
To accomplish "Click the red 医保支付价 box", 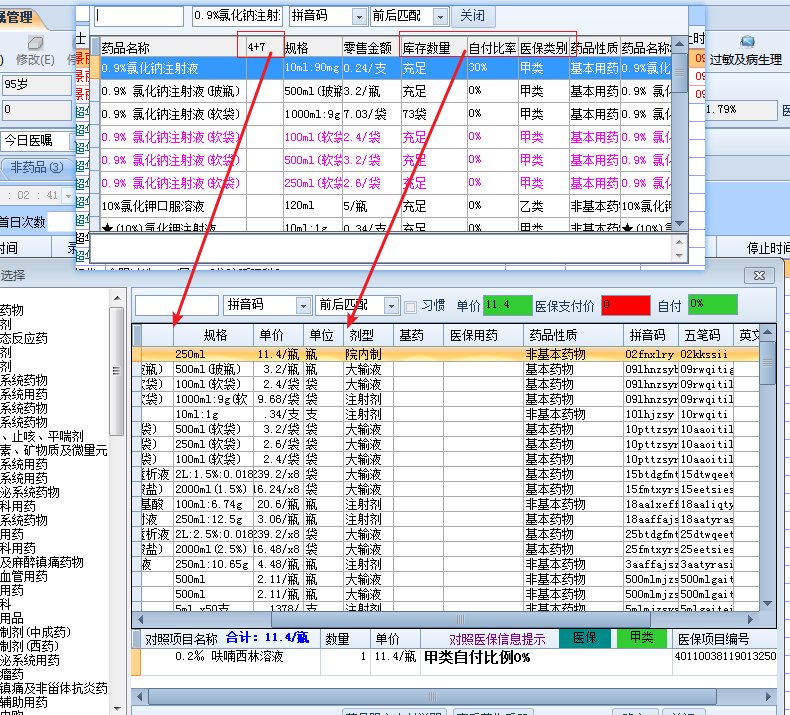I will coord(626,305).
